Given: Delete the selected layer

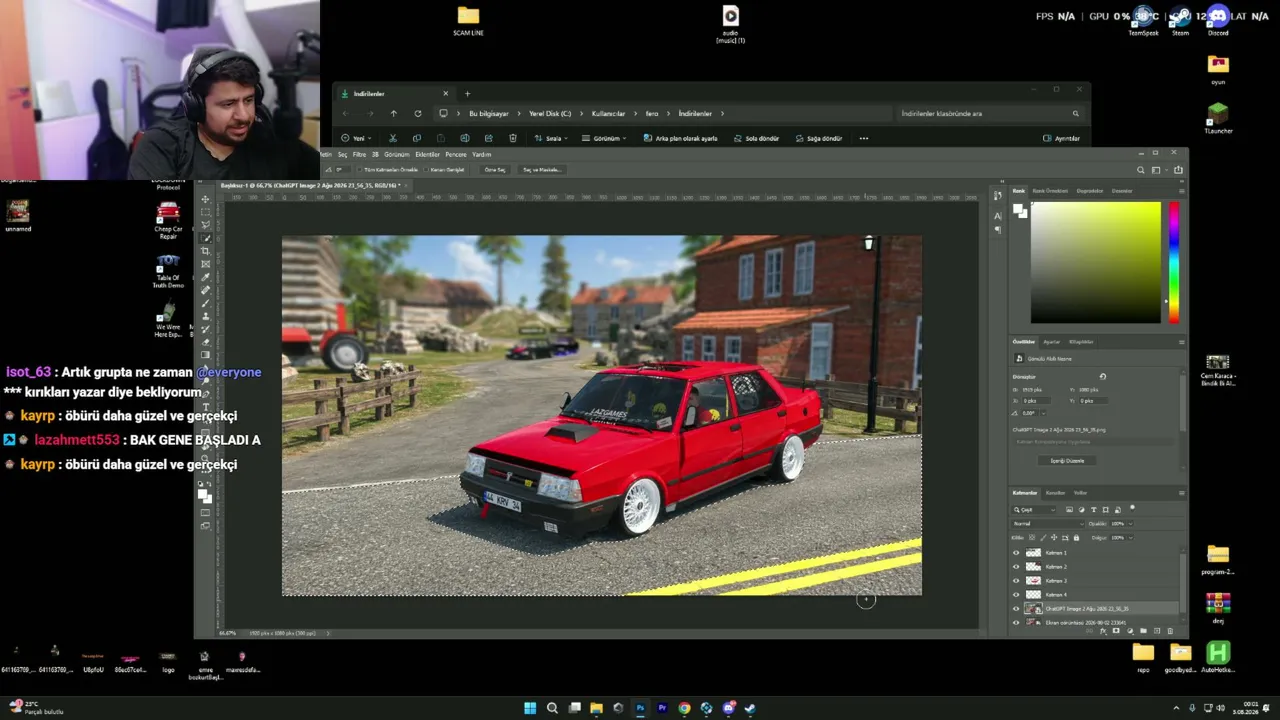Looking at the screenshot, I should click(1170, 631).
